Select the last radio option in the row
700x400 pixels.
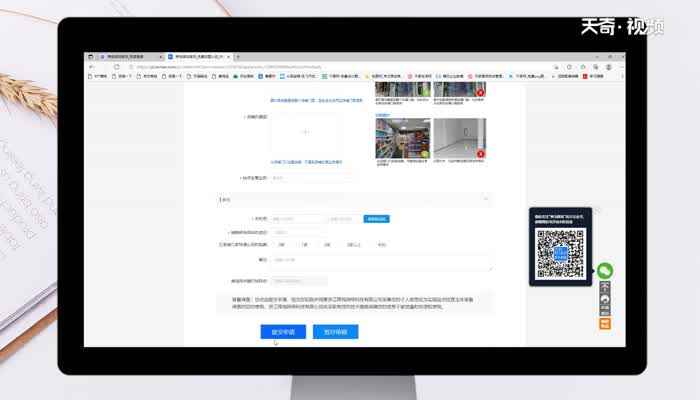375,244
